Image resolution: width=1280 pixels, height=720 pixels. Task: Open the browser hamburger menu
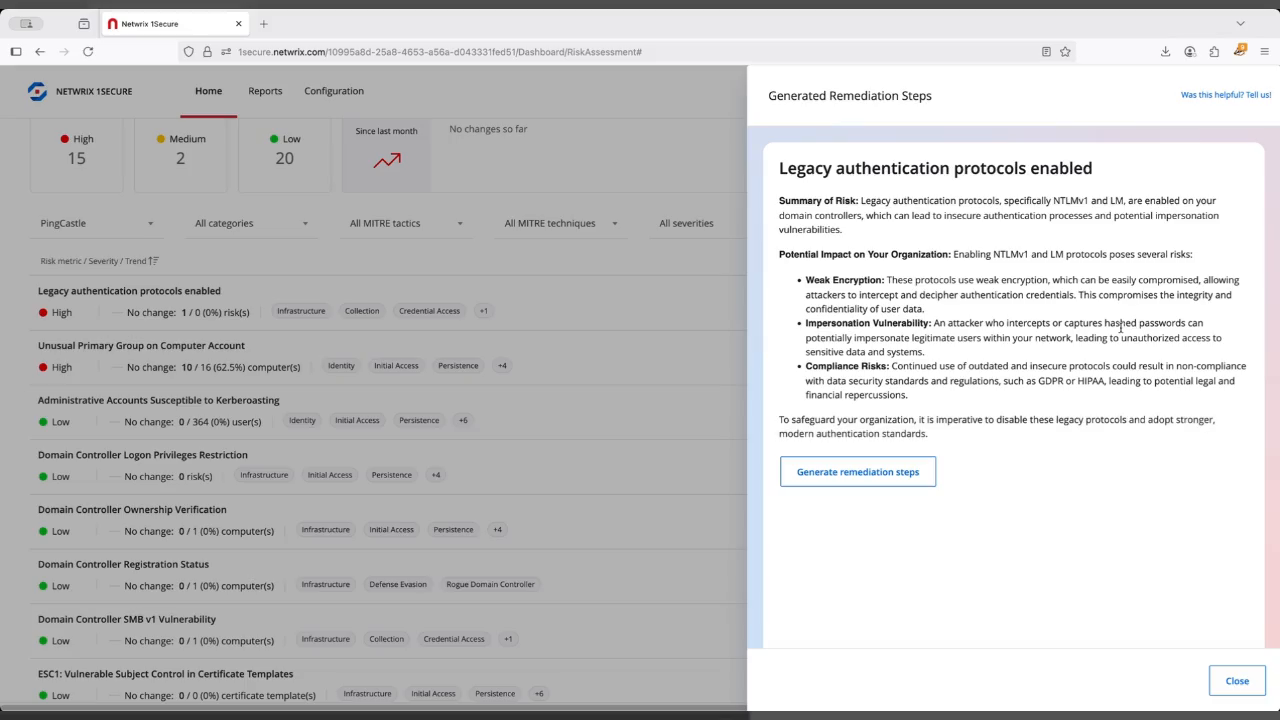(x=1264, y=52)
